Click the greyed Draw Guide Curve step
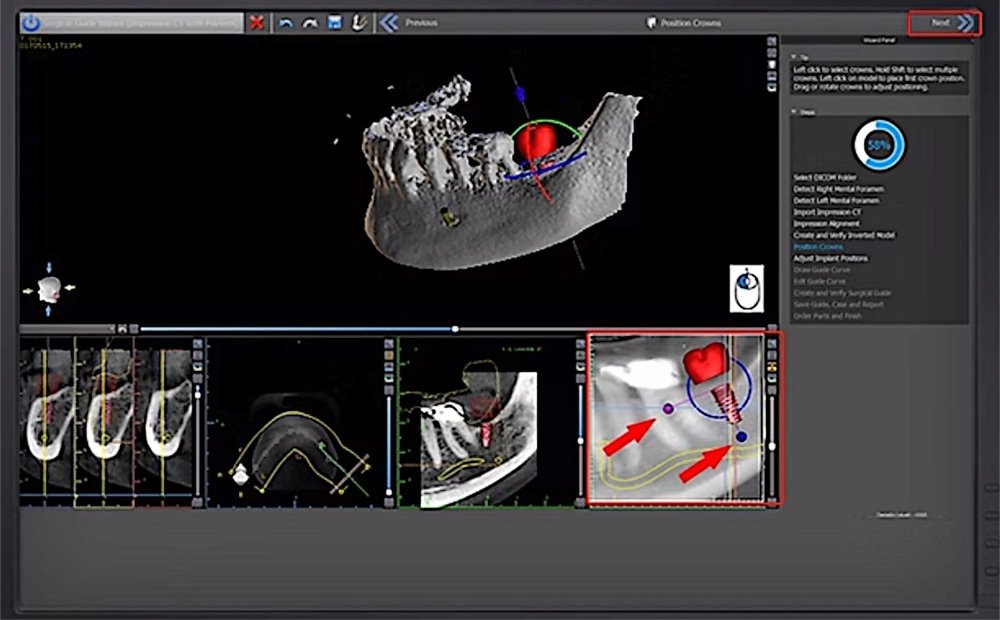 821,270
